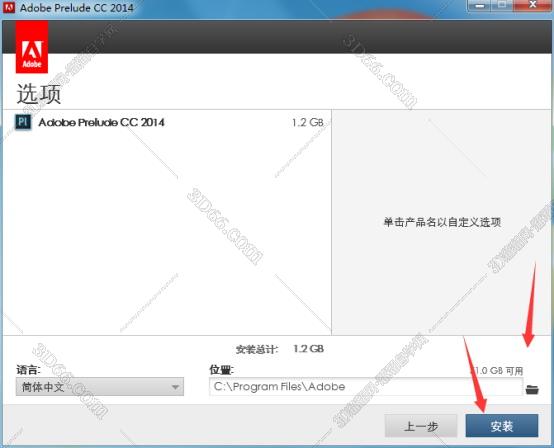Click the GB 可用 available space text
554x448 pixels.
[x=497, y=371]
